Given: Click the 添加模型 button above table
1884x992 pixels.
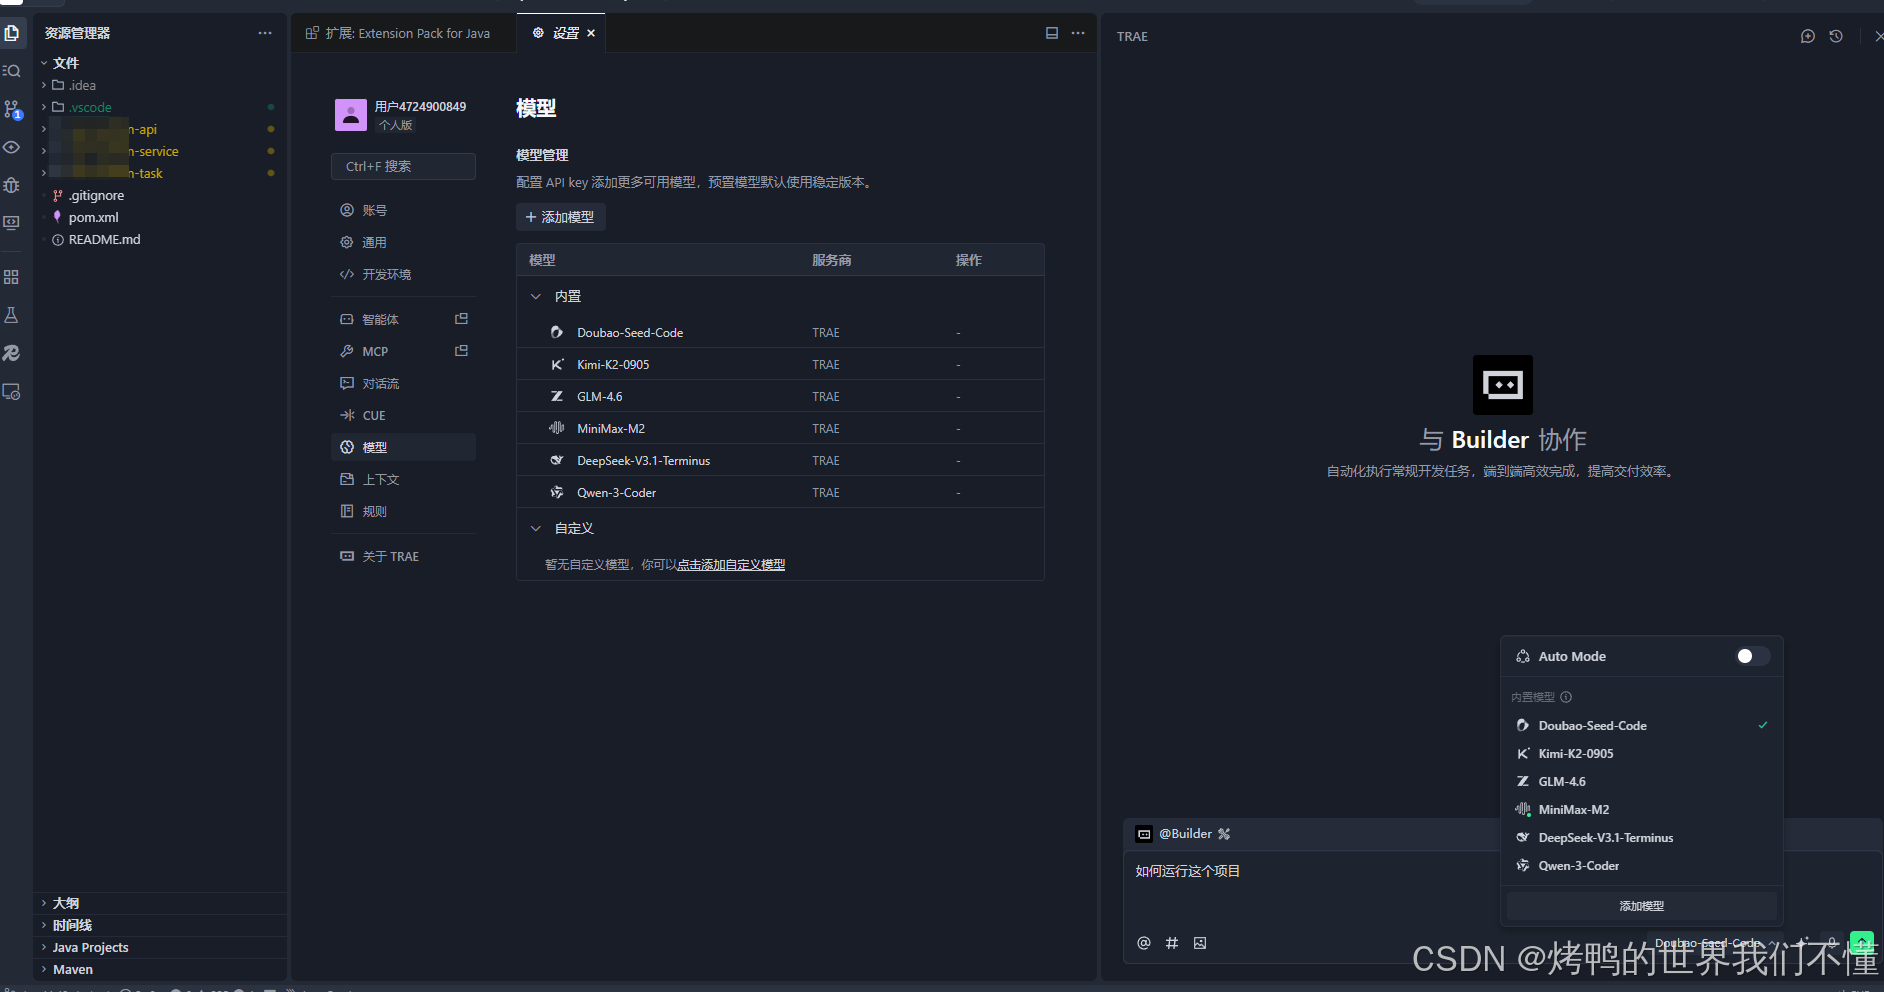Looking at the screenshot, I should [x=560, y=217].
